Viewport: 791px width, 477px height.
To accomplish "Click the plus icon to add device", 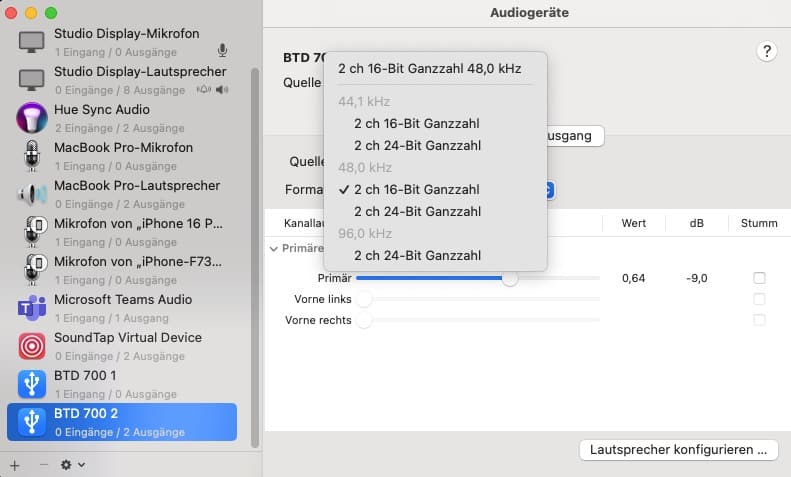I will pyautogui.click(x=14, y=465).
